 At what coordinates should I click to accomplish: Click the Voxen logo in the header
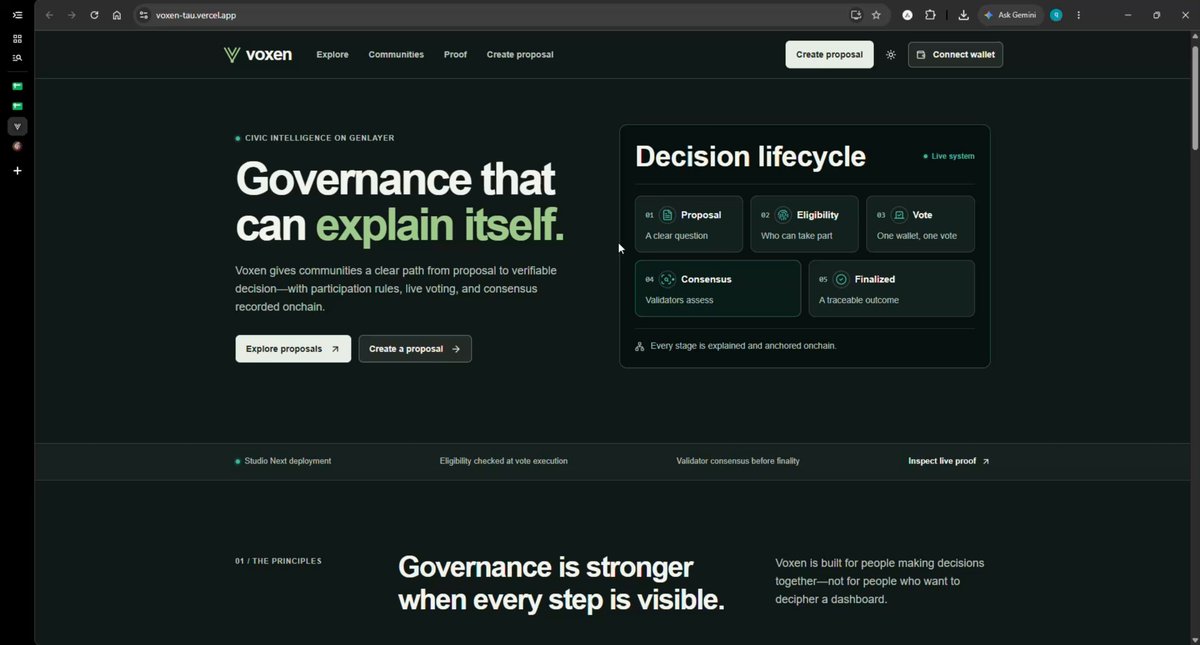(258, 55)
